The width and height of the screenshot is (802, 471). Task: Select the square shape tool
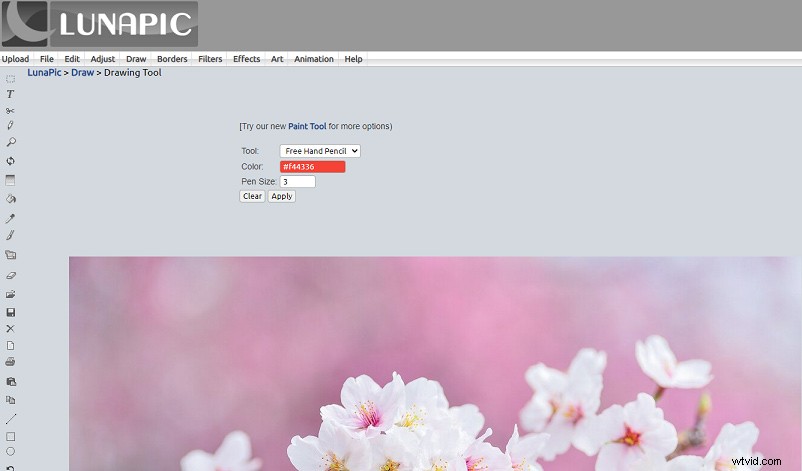(x=10, y=436)
